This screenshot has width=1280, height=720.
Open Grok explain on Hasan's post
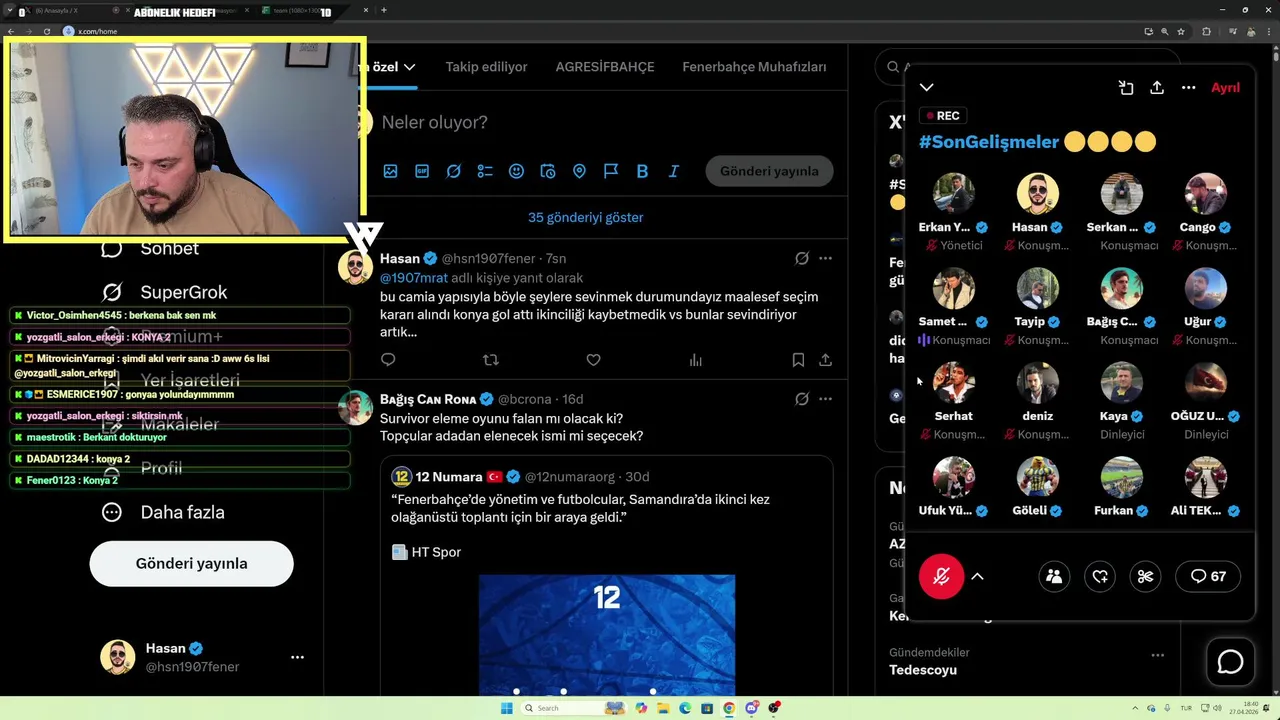pyautogui.click(x=802, y=258)
